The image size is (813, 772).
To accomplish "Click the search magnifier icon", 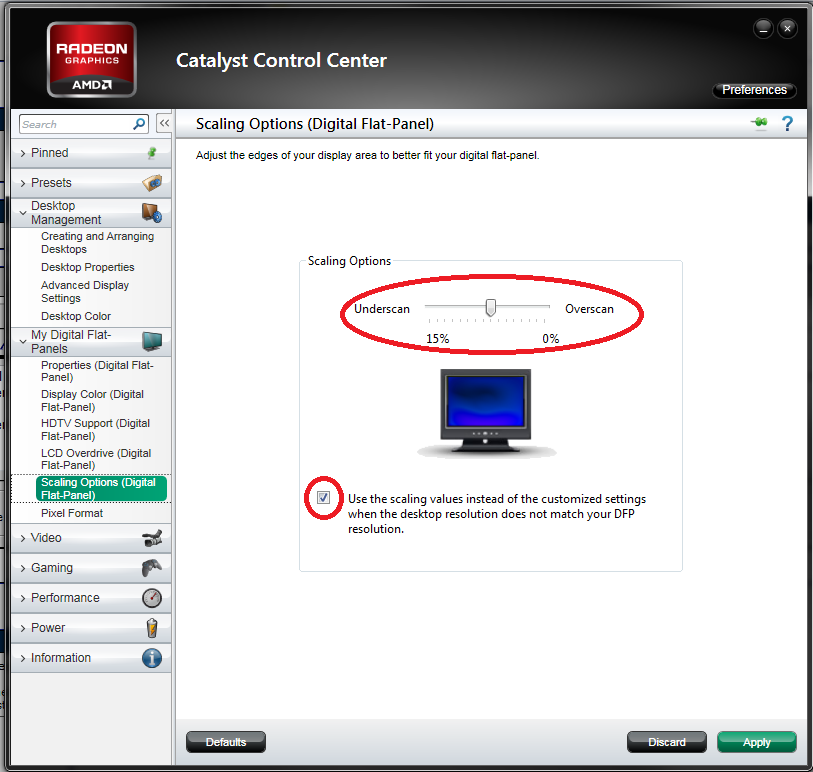I will tap(139, 124).
